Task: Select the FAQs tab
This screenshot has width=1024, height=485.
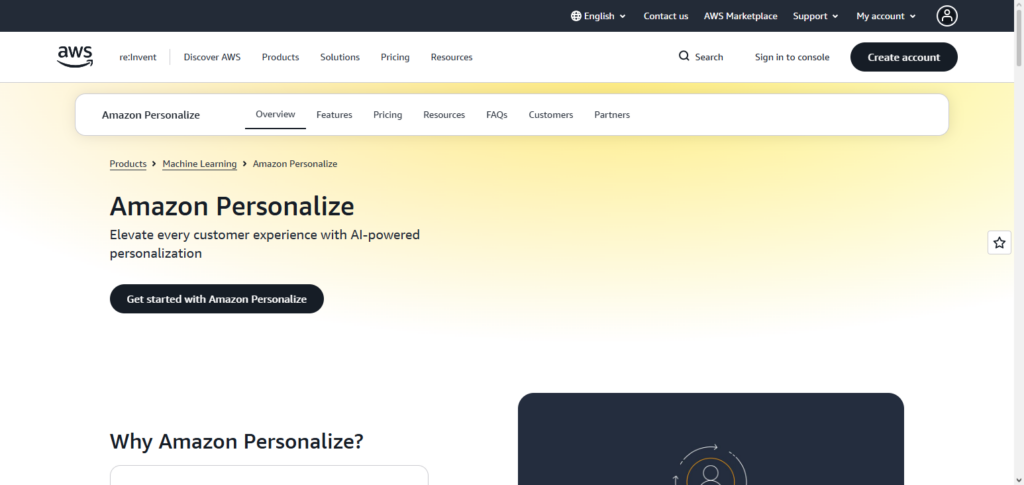Action: click(x=497, y=115)
